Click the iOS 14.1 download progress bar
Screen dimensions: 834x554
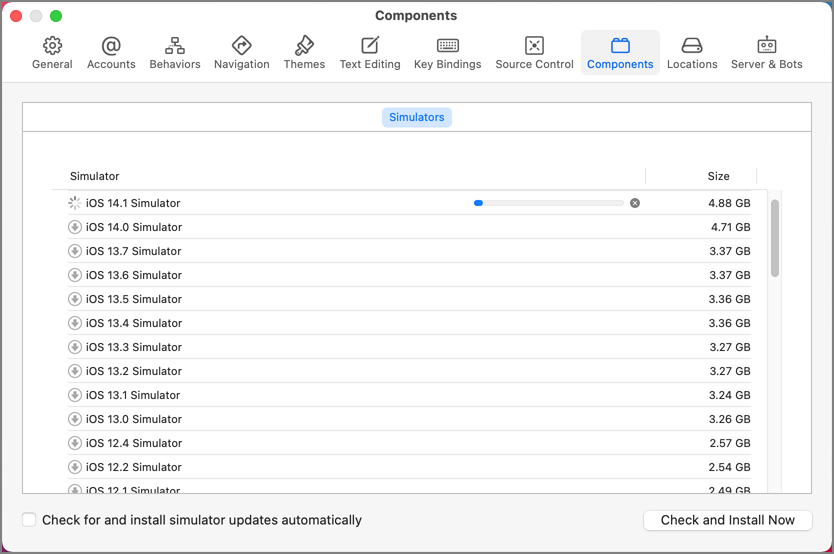tap(548, 203)
